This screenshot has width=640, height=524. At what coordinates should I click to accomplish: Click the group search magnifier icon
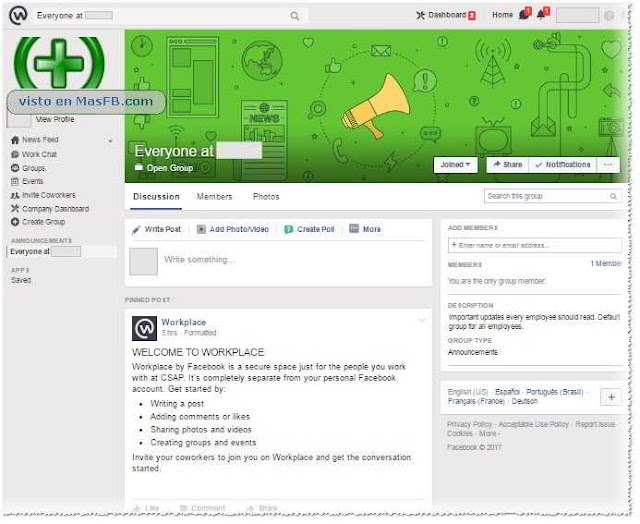613,196
